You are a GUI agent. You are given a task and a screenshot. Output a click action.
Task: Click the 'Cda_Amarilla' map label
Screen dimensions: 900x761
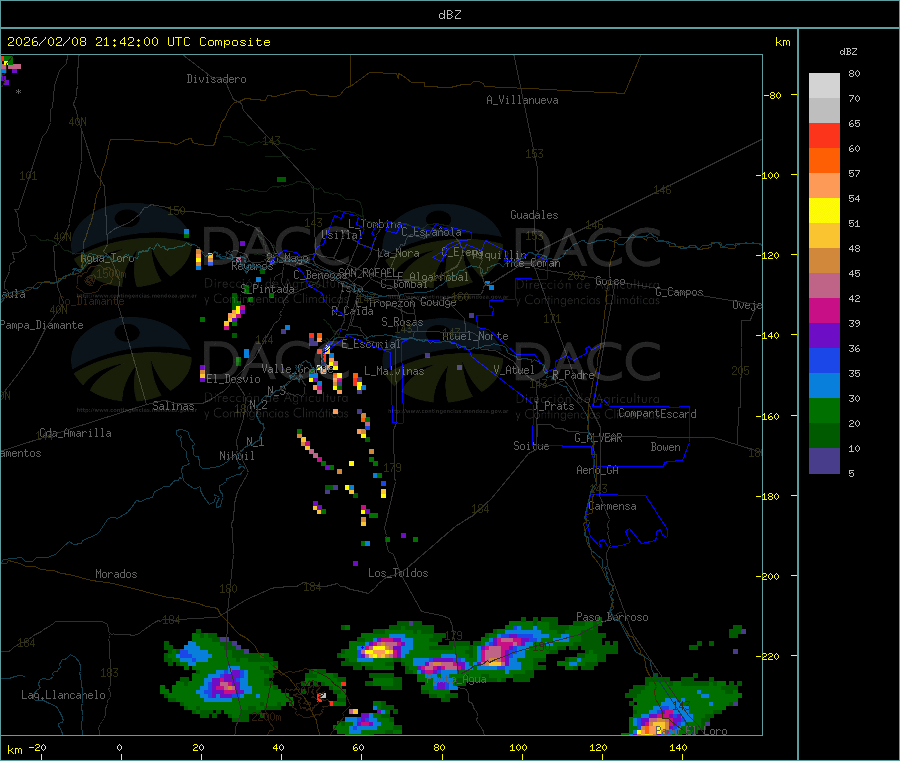75,433
